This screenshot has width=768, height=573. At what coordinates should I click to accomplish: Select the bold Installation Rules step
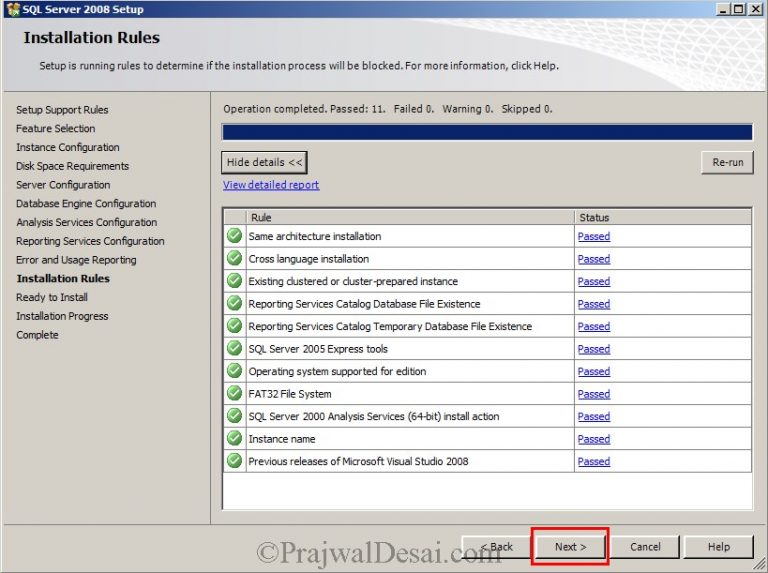tap(63, 279)
